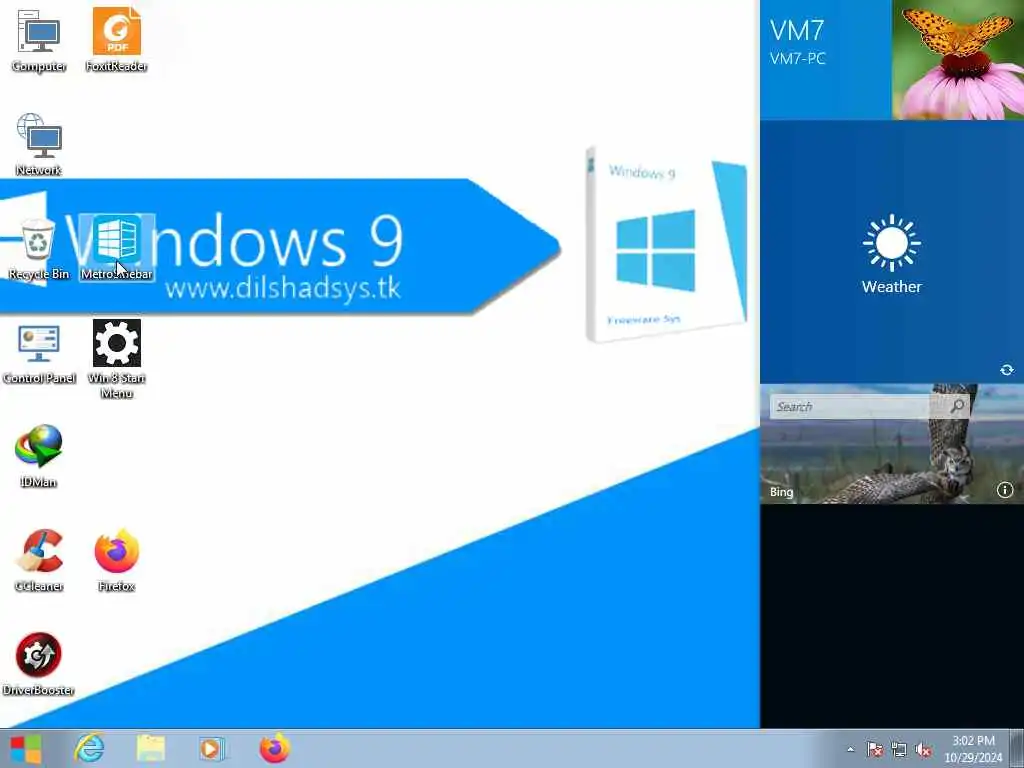Show hidden tray icons arrow
The image size is (1024, 768).
(x=850, y=750)
